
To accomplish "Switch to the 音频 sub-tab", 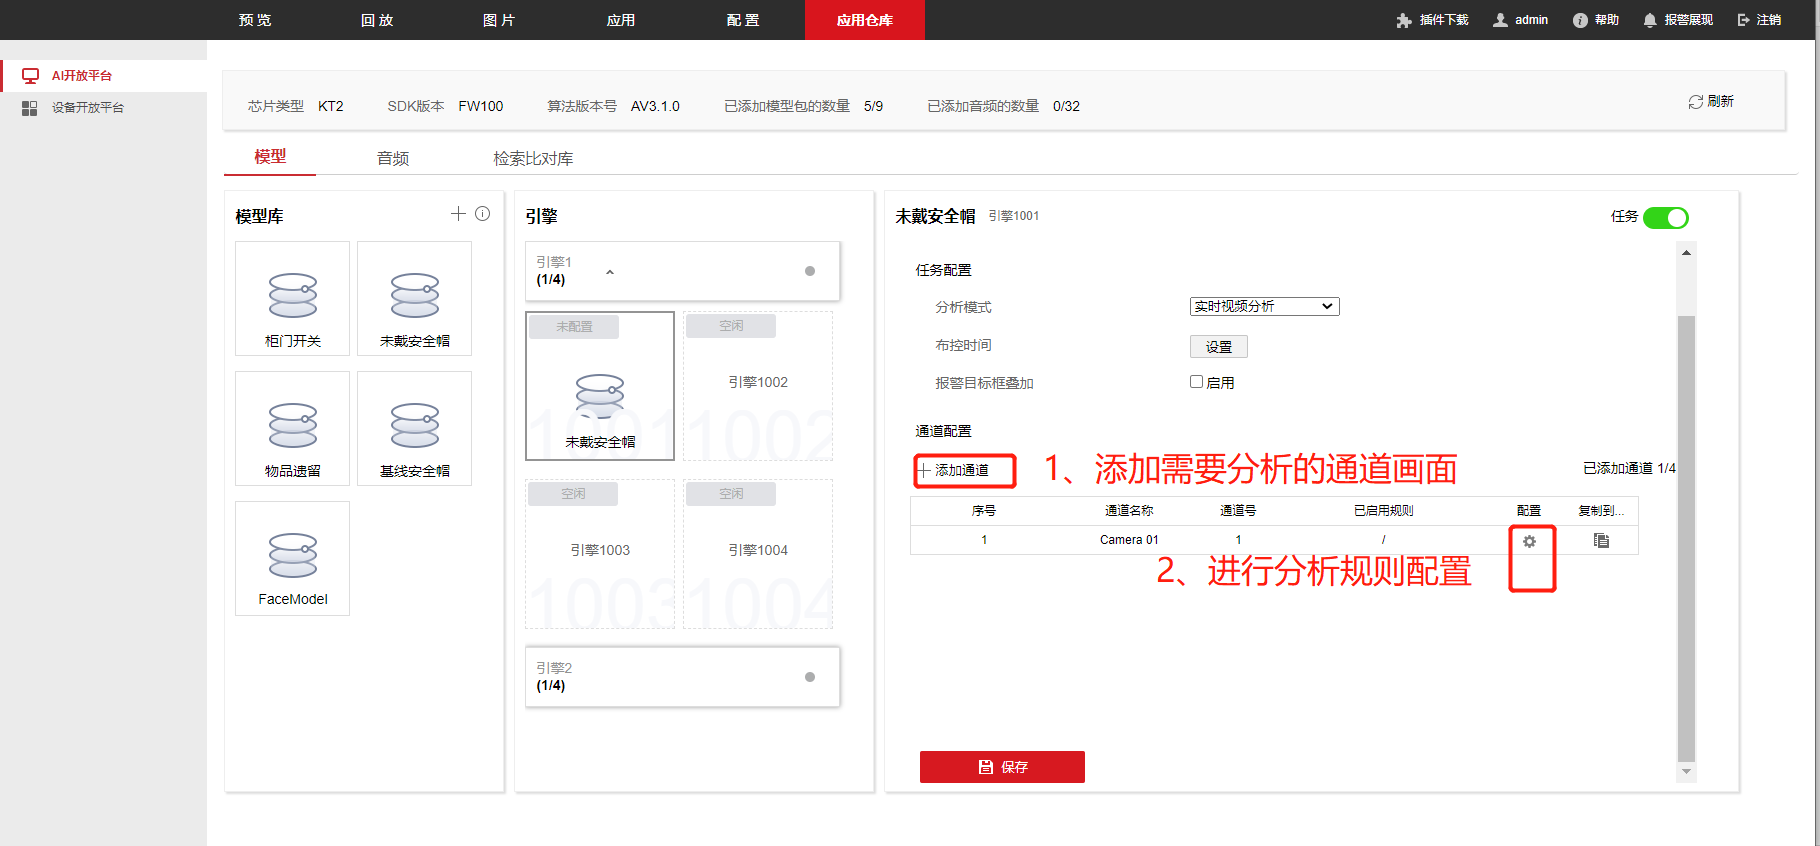I will tap(393, 158).
